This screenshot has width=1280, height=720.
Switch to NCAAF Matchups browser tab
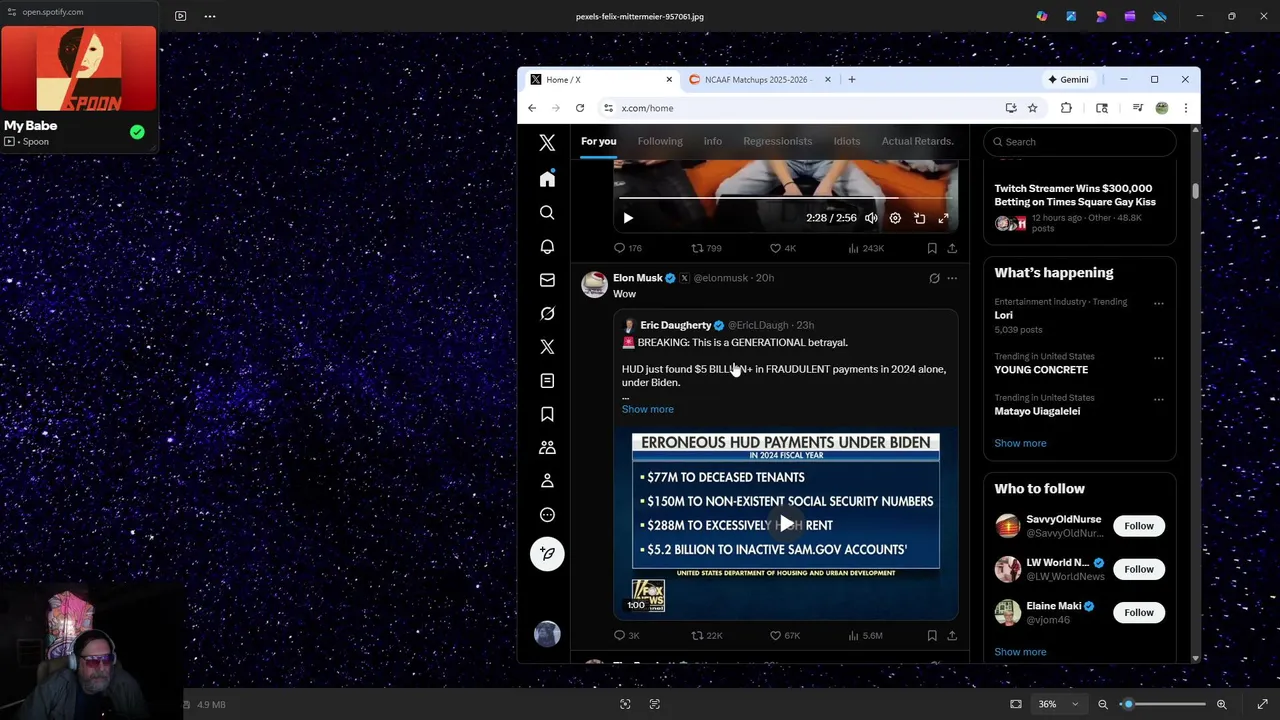coord(757,80)
